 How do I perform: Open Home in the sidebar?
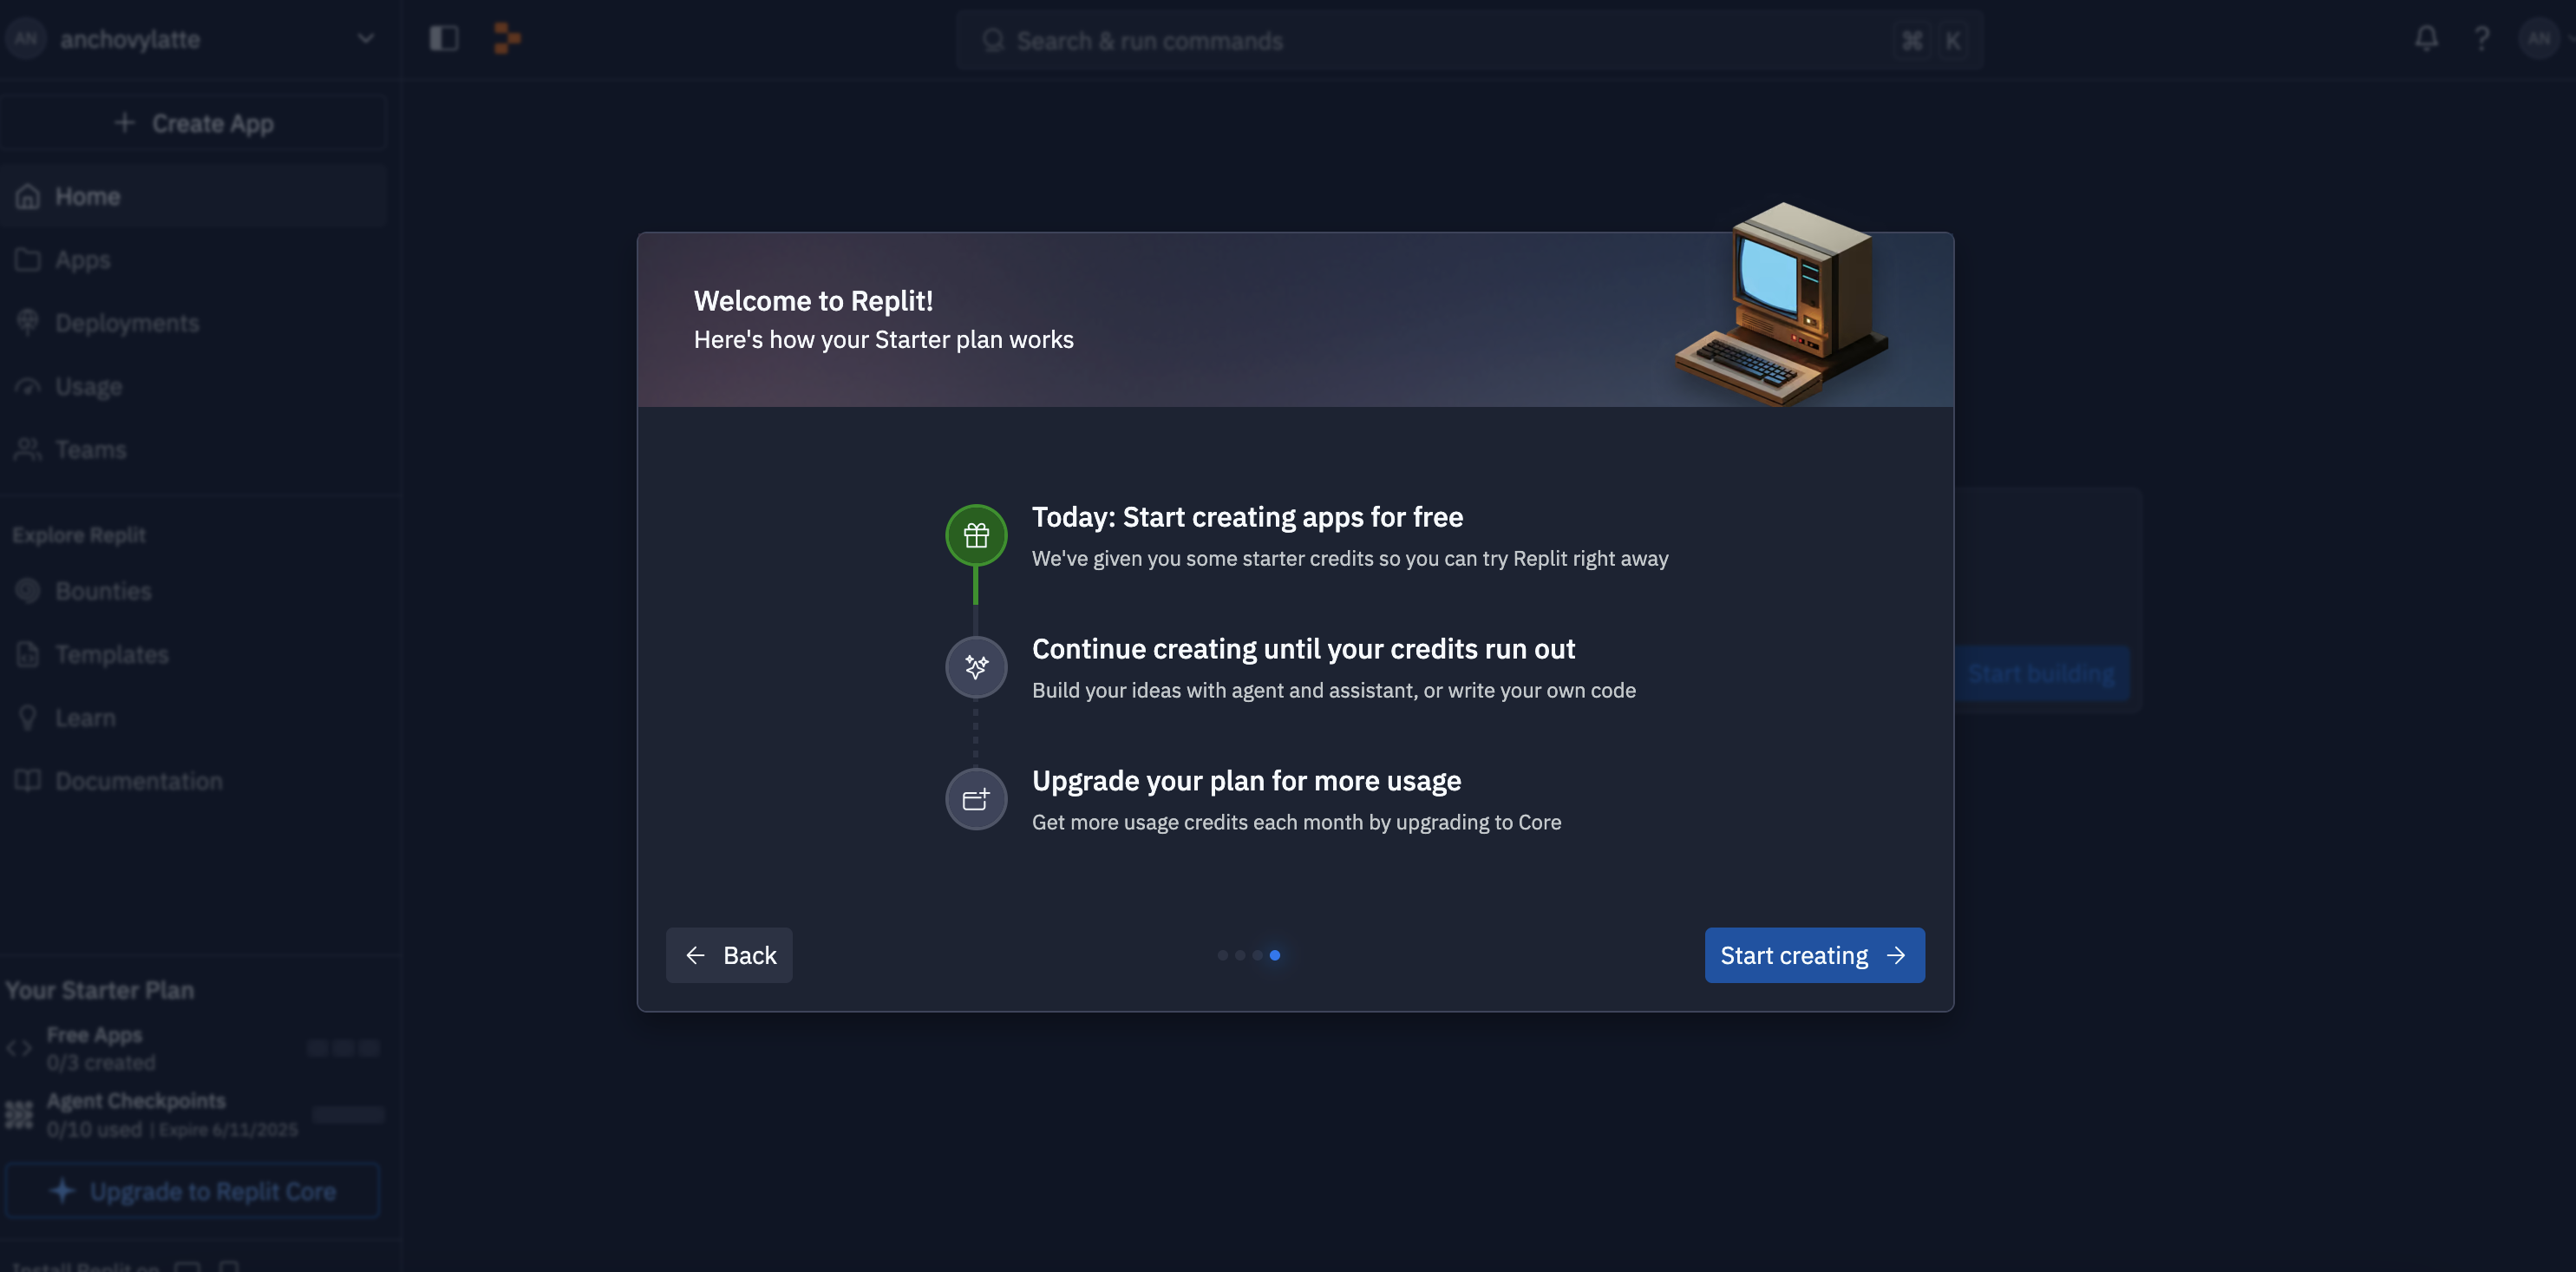coord(194,196)
